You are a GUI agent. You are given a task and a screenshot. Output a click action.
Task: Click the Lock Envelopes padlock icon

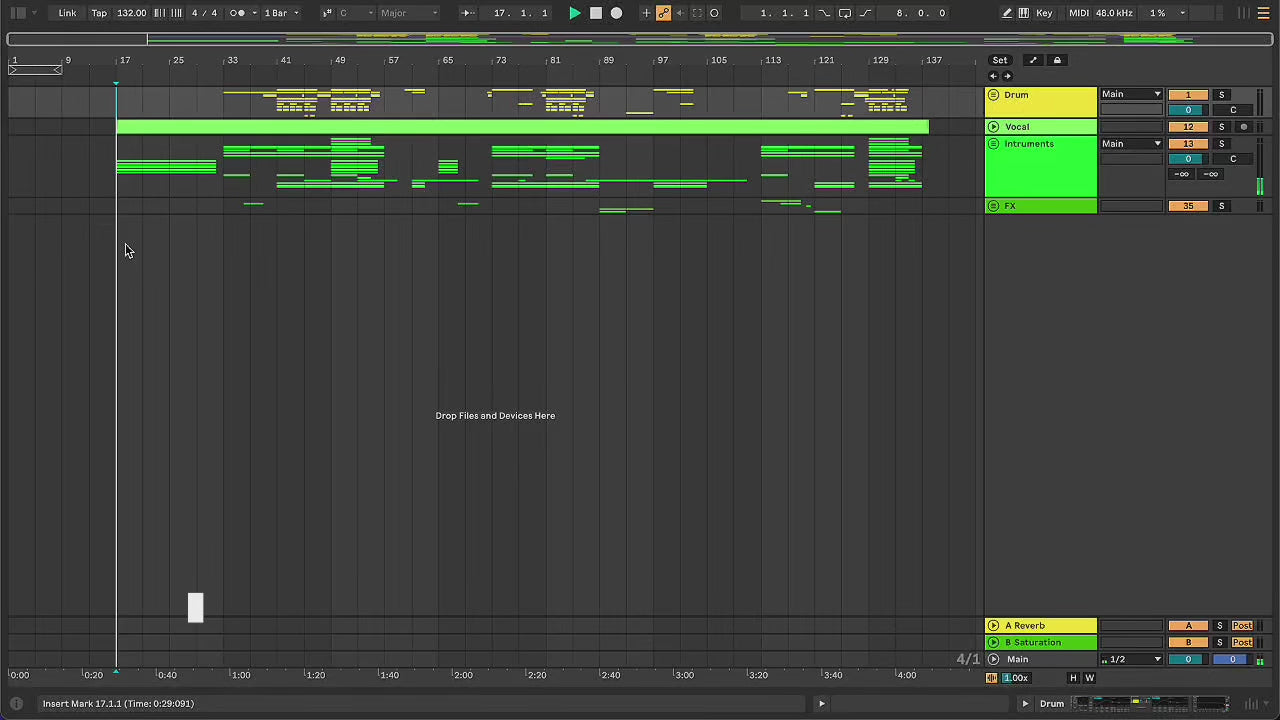pos(1057,60)
